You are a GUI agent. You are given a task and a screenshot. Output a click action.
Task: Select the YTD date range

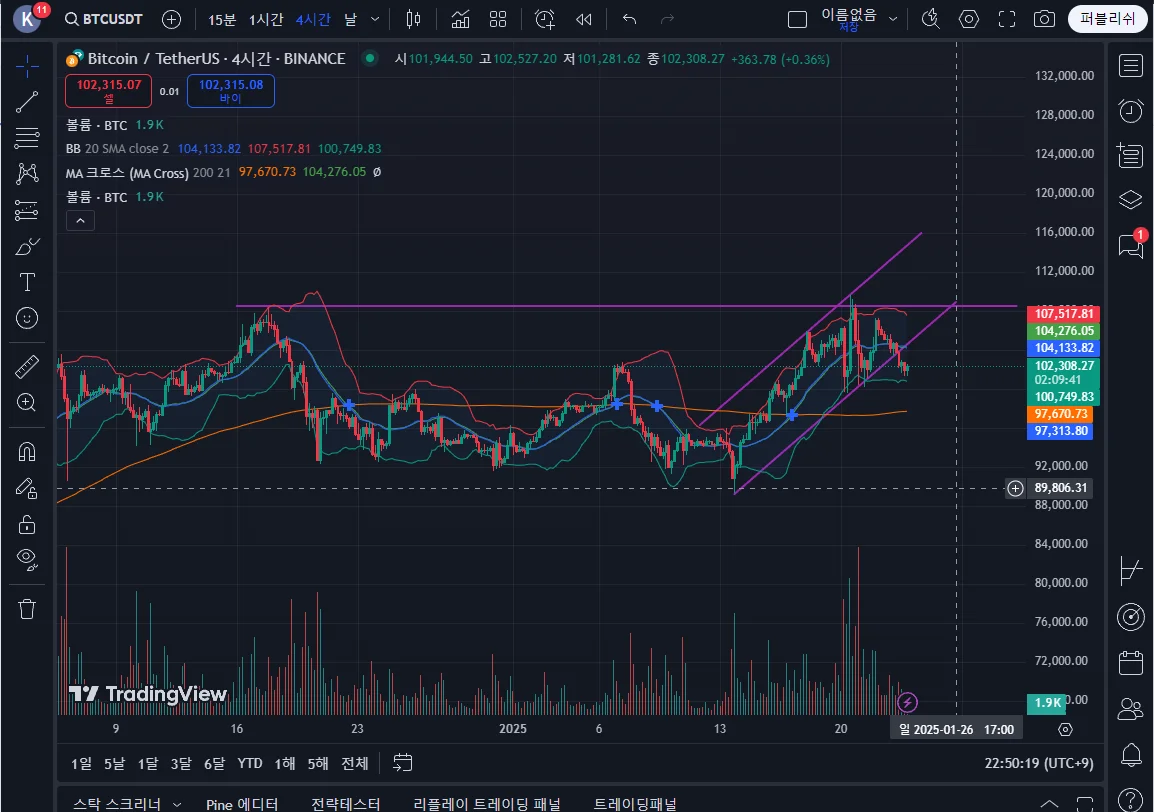[x=249, y=763]
